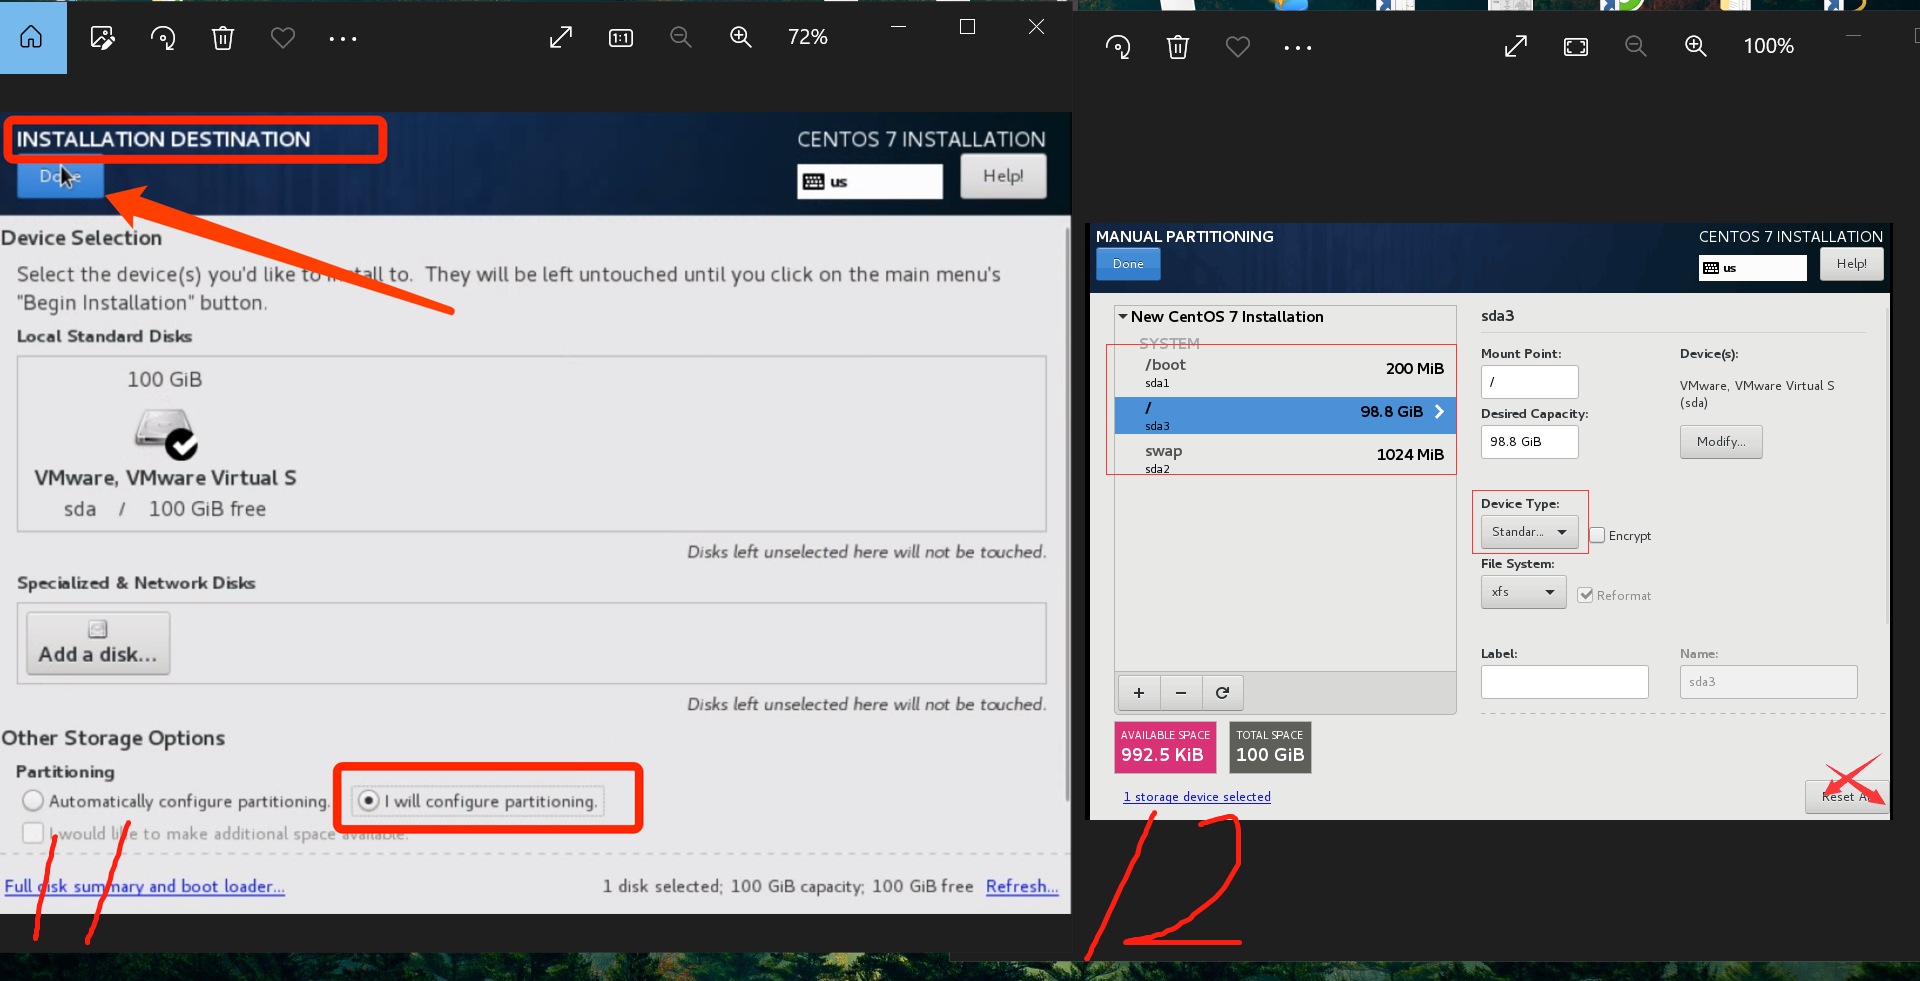This screenshot has width=1920, height=981.
Task: Open the us keyboard layout on Installation Destination
Action: pyautogui.click(x=870, y=182)
